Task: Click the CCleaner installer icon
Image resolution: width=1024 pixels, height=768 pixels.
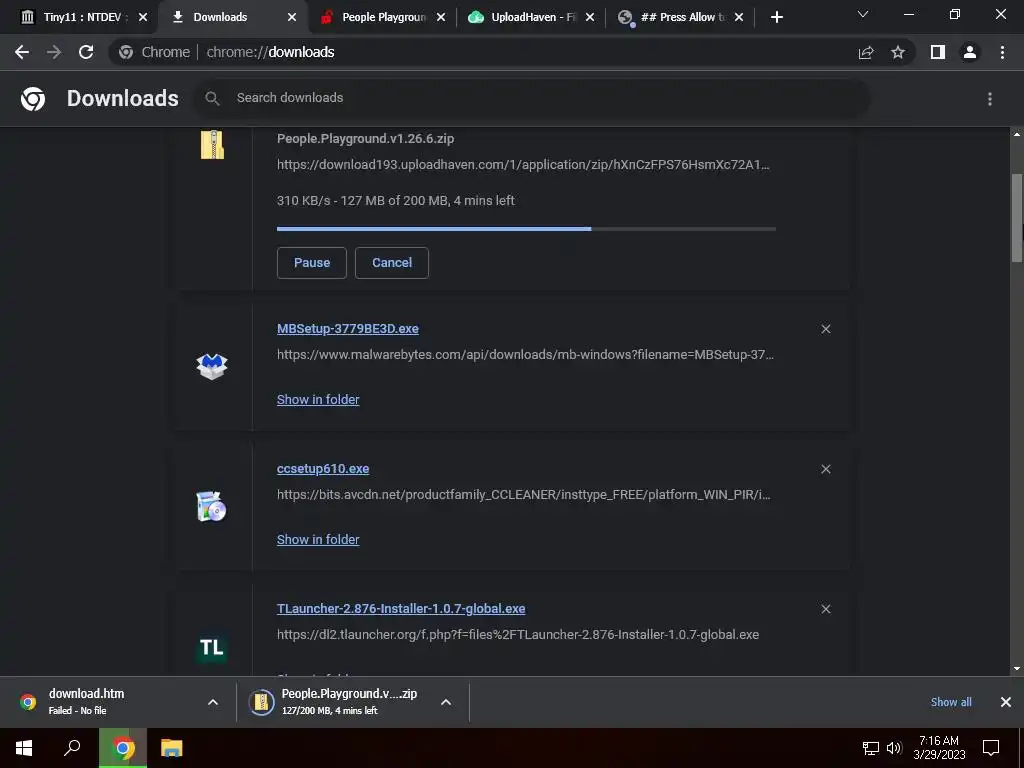Action: click(x=212, y=507)
